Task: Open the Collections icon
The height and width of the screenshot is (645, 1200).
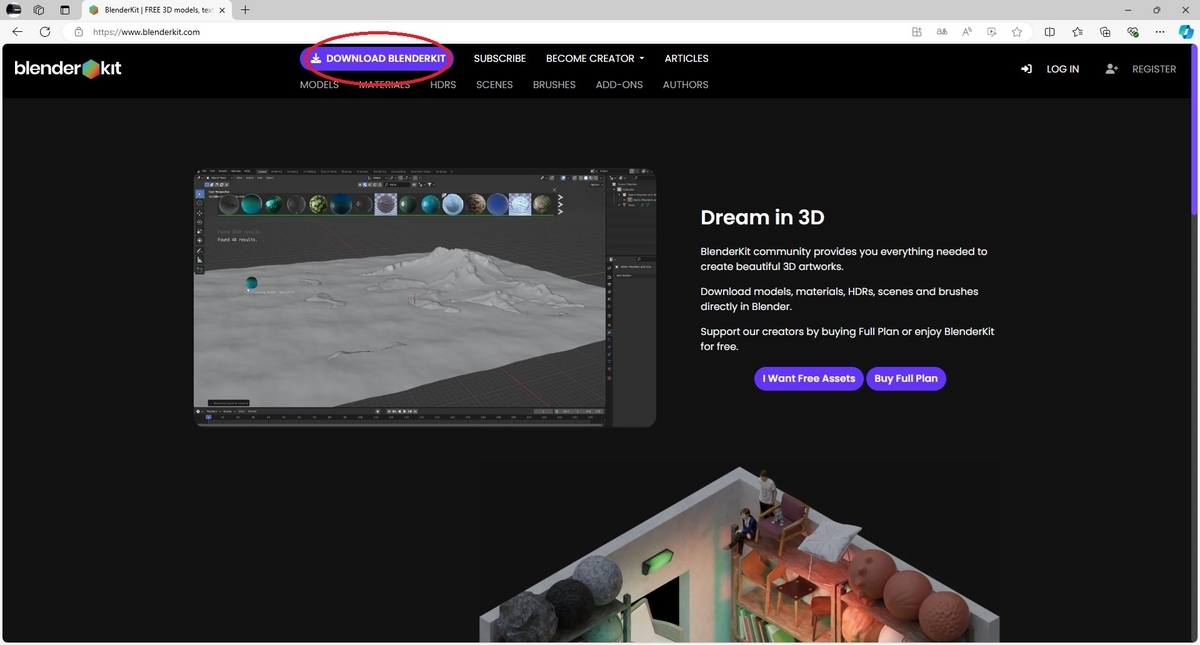Action: 1105,31
